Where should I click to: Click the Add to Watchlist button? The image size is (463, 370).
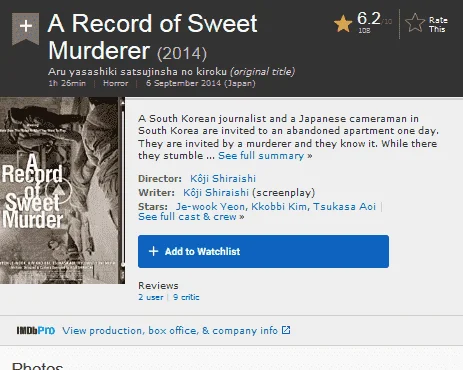click(x=263, y=251)
